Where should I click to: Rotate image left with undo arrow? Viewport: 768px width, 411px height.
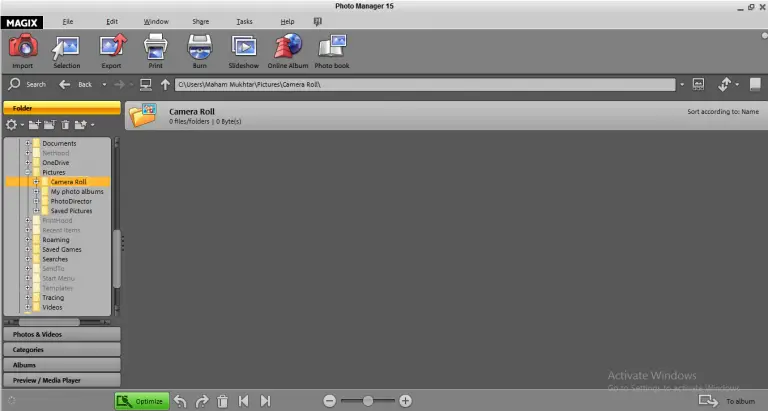click(180, 401)
